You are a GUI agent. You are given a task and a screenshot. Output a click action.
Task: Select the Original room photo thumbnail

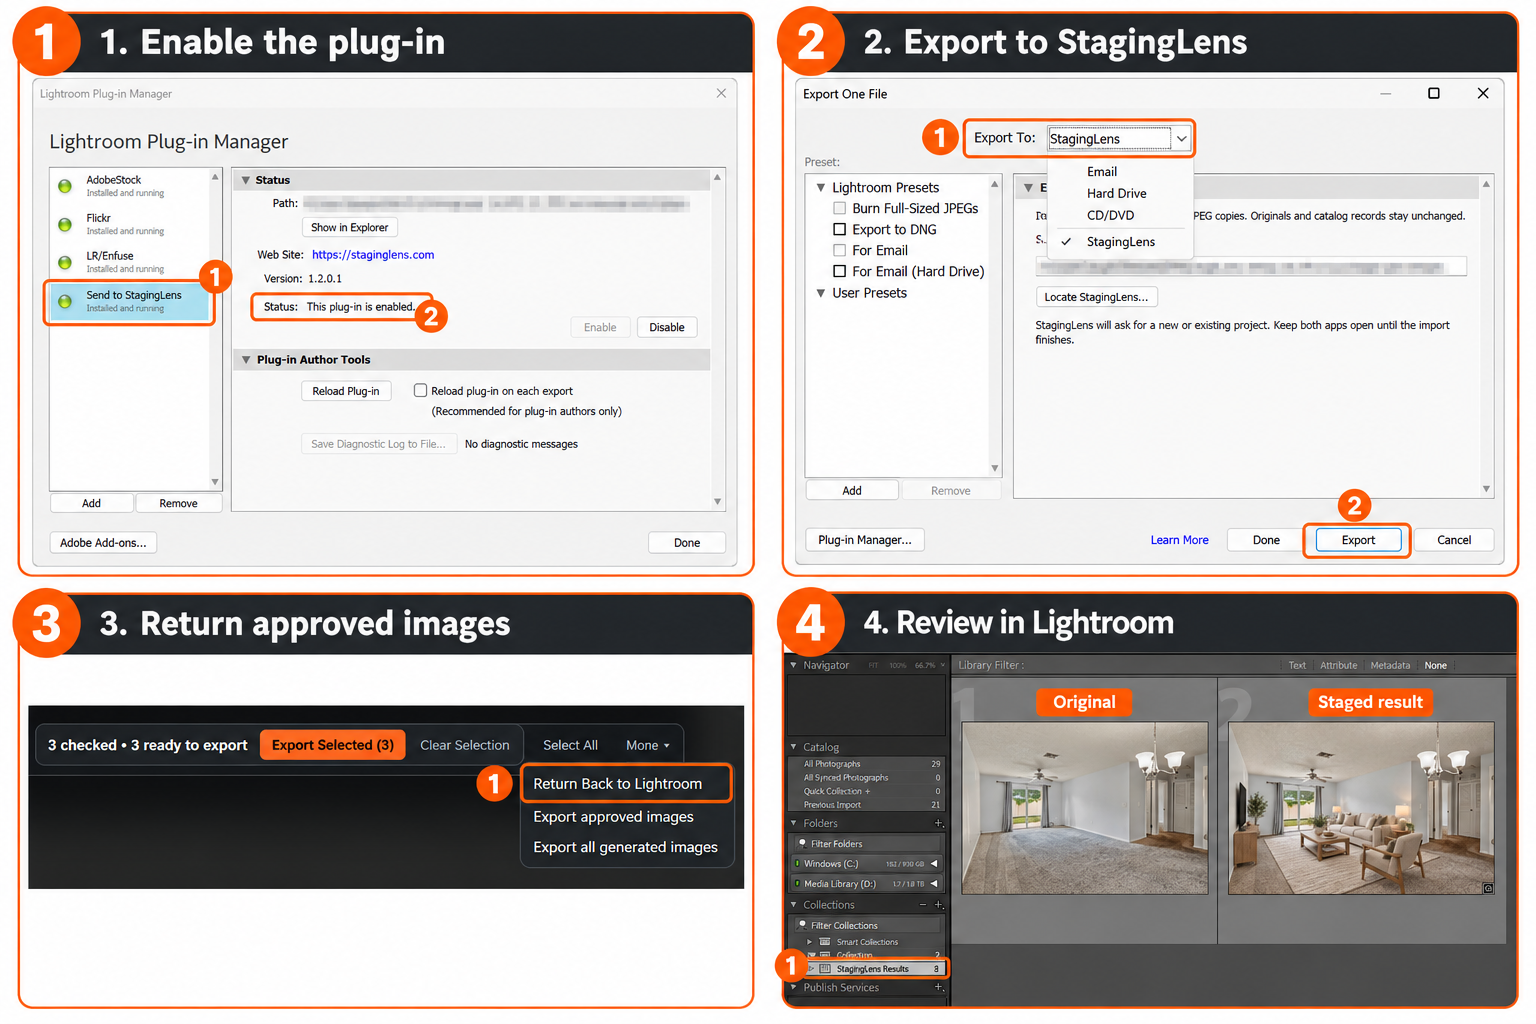1084,808
